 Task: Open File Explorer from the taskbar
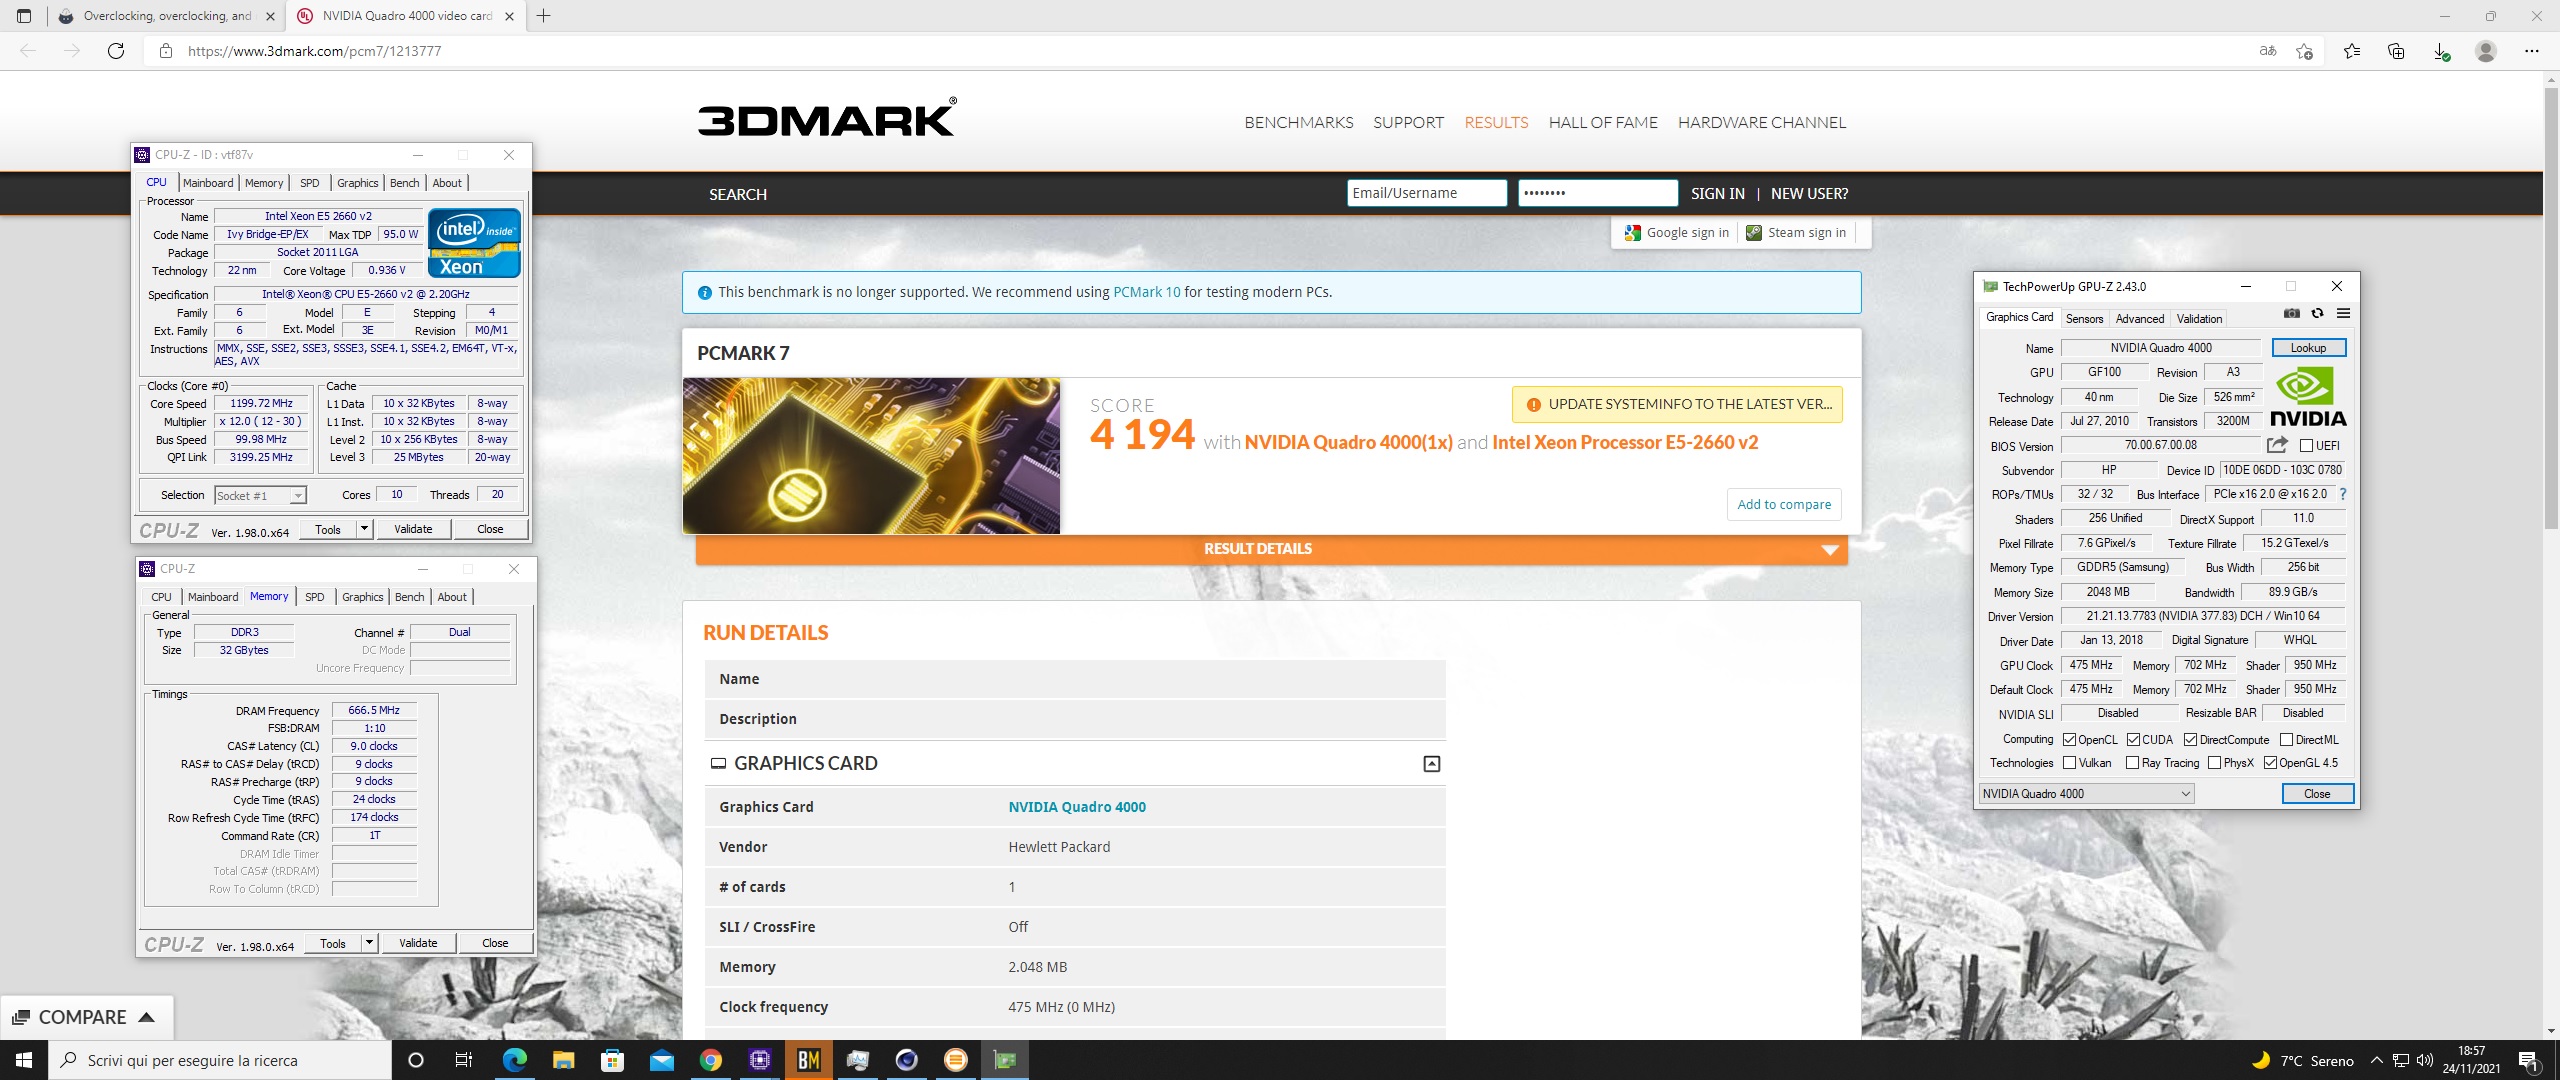click(x=563, y=1060)
